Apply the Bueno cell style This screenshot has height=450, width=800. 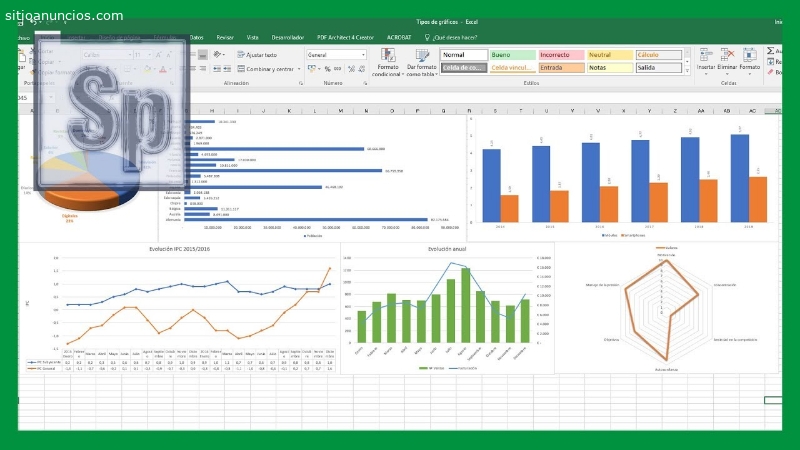[513, 55]
